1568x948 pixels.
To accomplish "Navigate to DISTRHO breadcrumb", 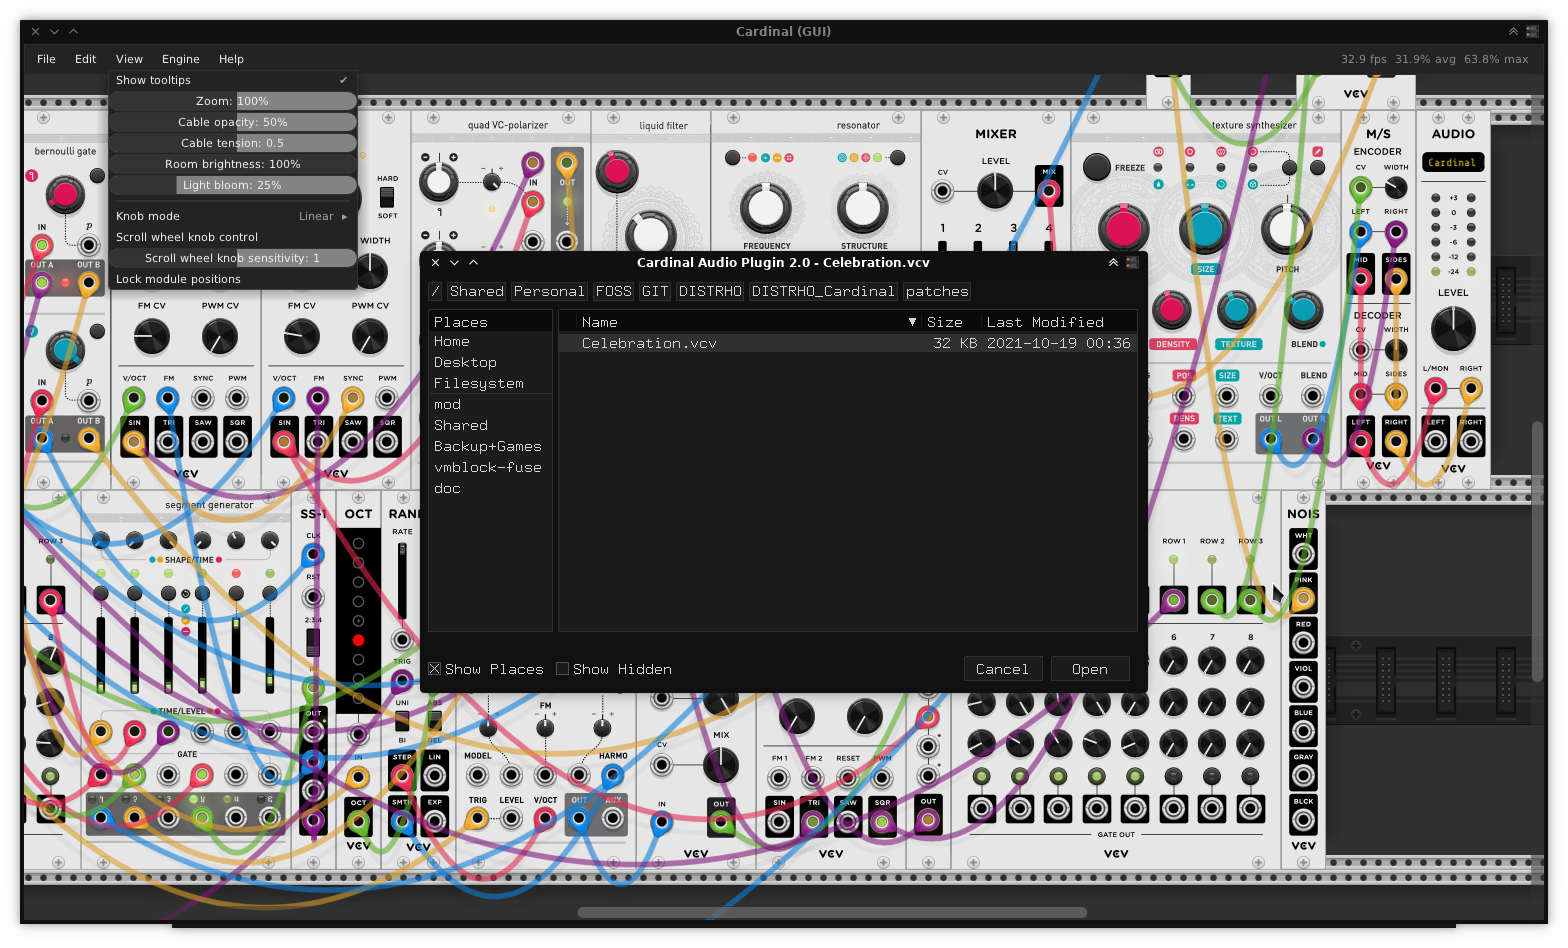I will 710,291.
